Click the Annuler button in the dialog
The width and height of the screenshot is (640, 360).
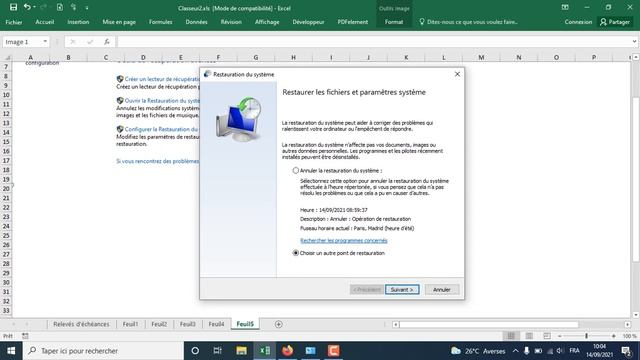pyautogui.click(x=442, y=289)
